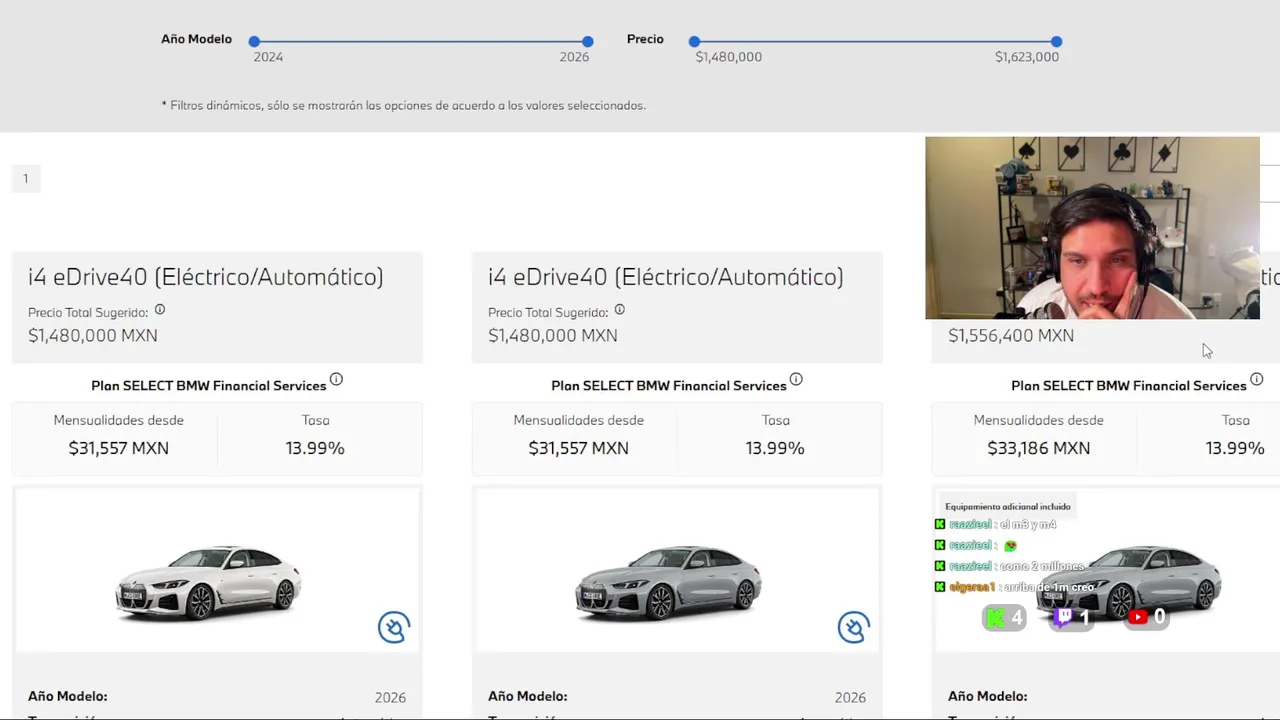This screenshot has width=1280, height=720.
Task: Click info icon beside second card's Precio Total Sugerido
Action: [620, 310]
